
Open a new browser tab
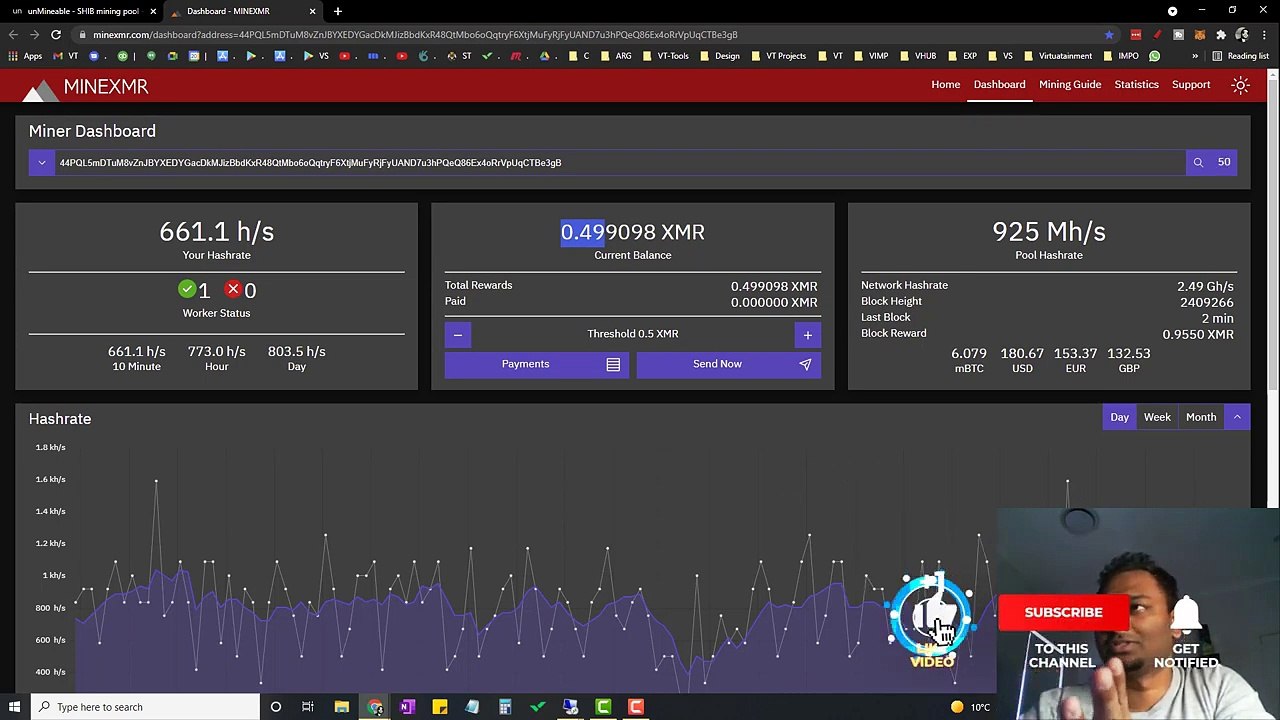[338, 11]
